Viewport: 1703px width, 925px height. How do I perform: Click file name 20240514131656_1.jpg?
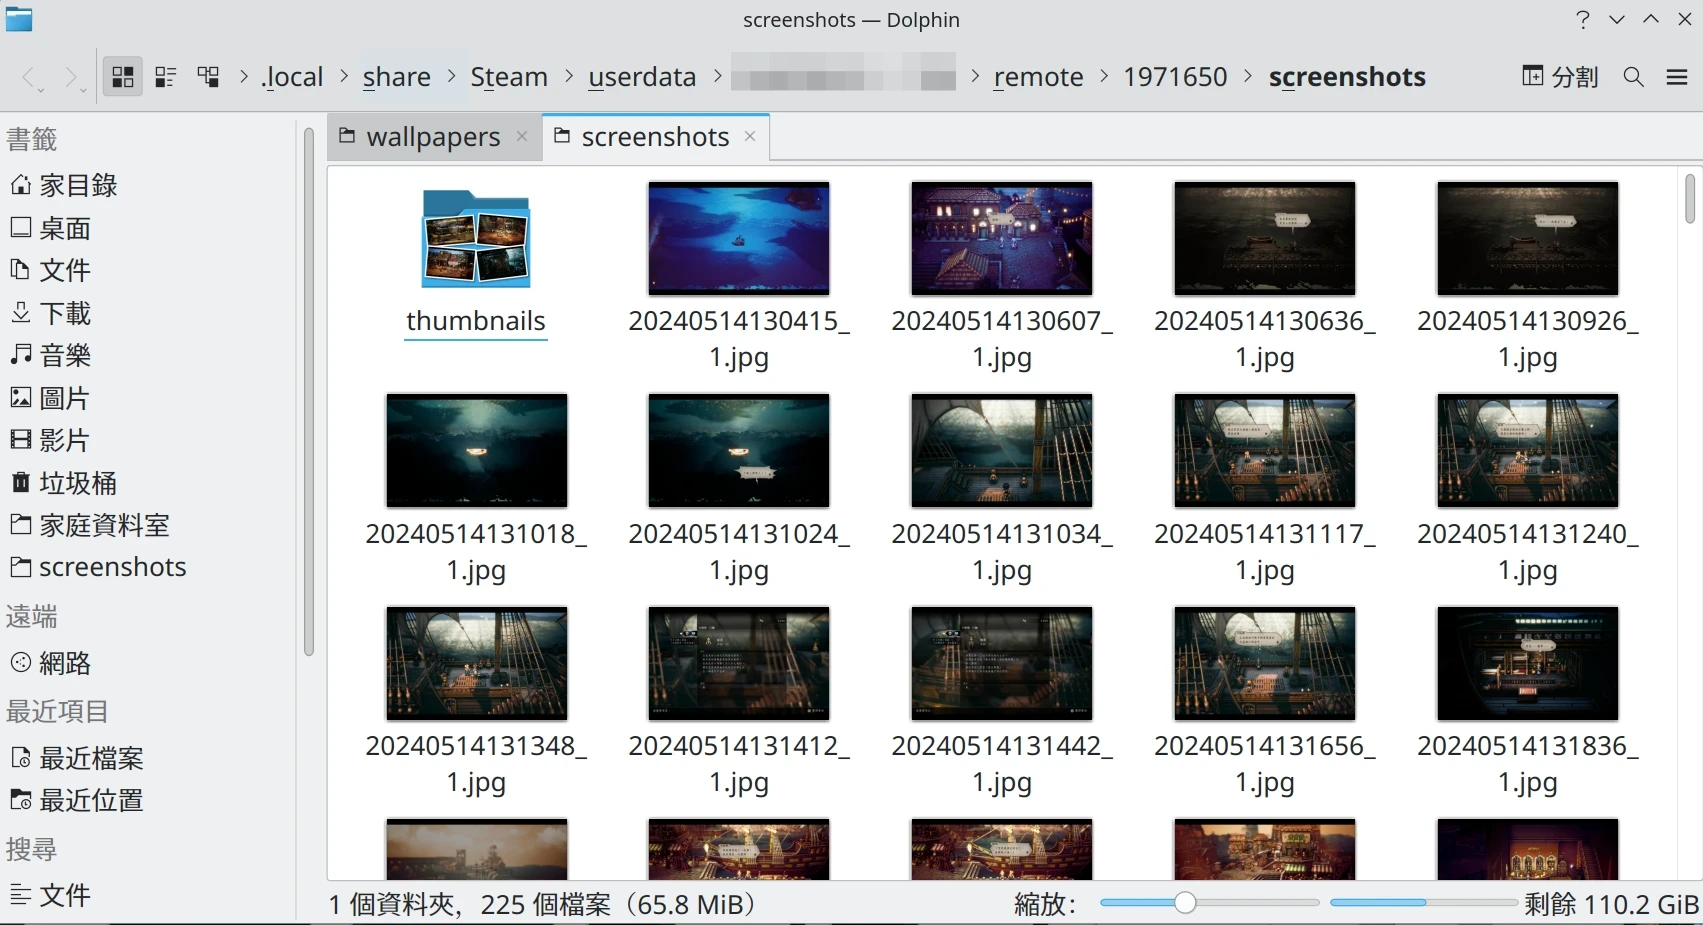pos(1265,764)
